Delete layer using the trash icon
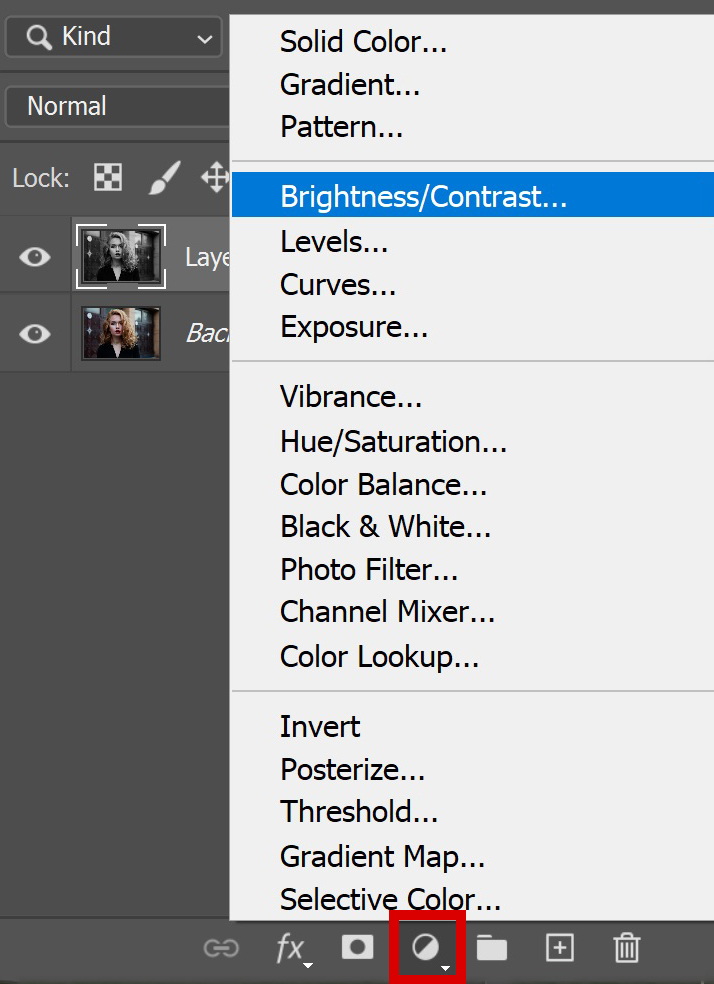Viewport: 714px width, 984px height. coord(627,947)
